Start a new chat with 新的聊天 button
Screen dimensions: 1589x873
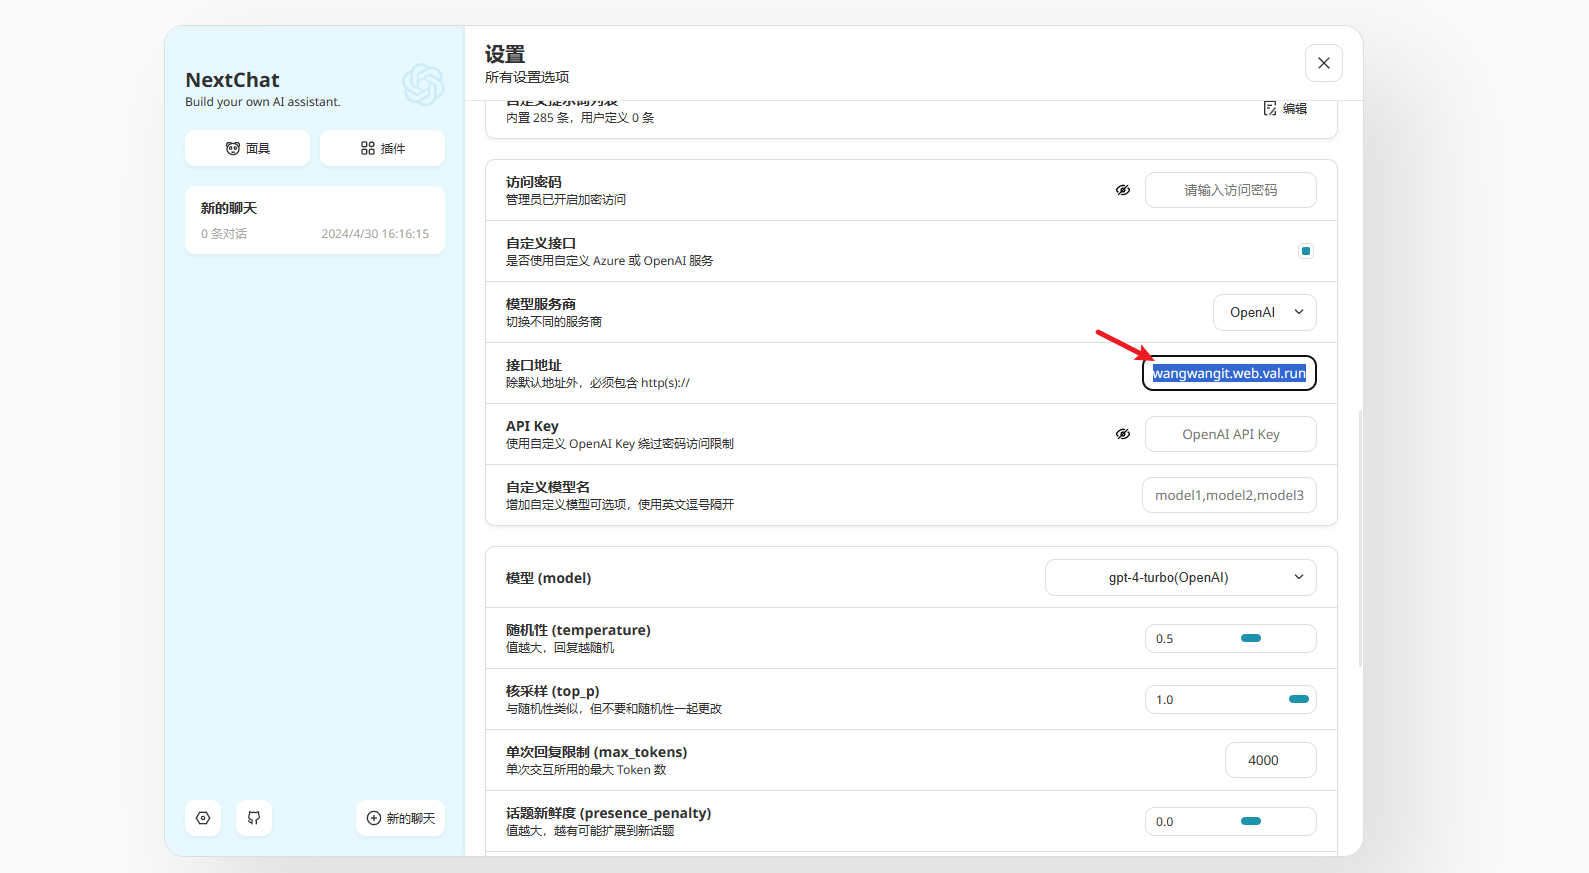coord(400,818)
